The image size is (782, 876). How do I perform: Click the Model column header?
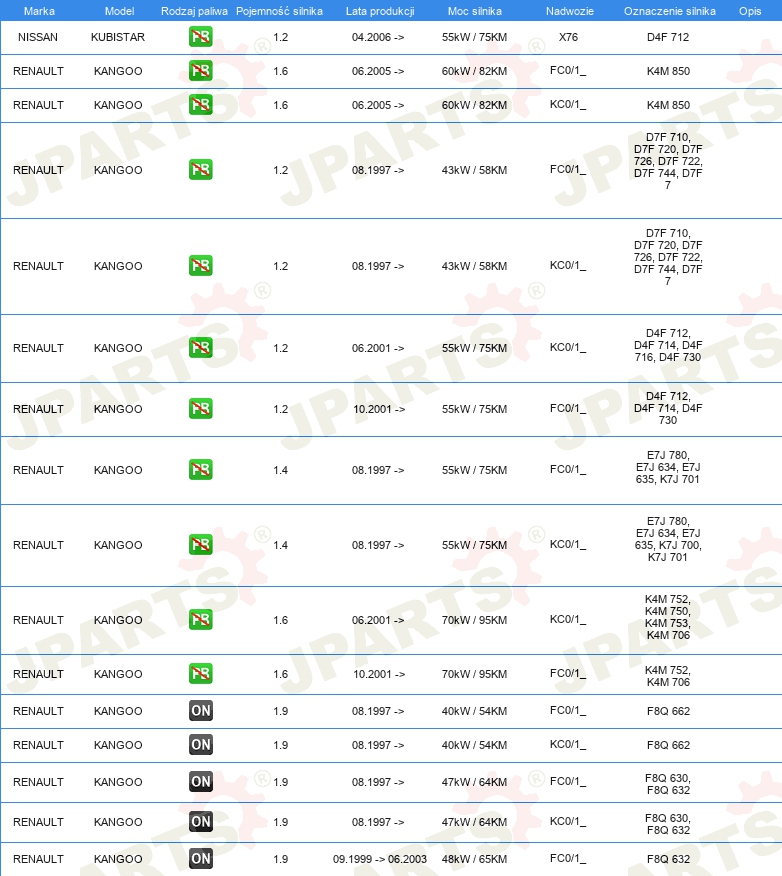coord(120,11)
